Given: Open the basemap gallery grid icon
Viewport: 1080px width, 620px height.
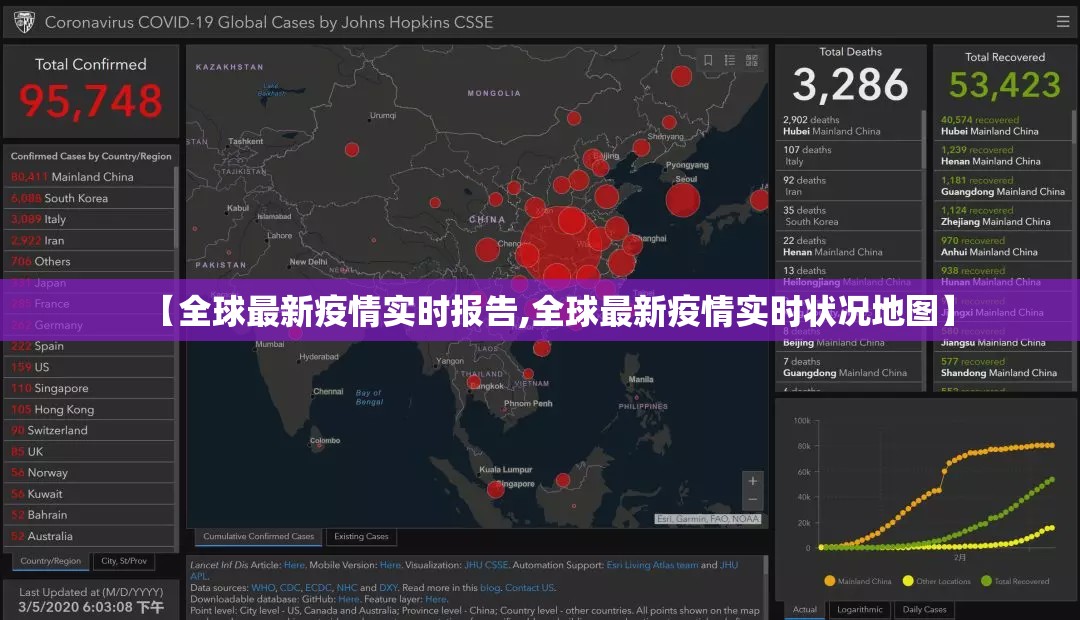Looking at the screenshot, I should pyautogui.click(x=752, y=61).
